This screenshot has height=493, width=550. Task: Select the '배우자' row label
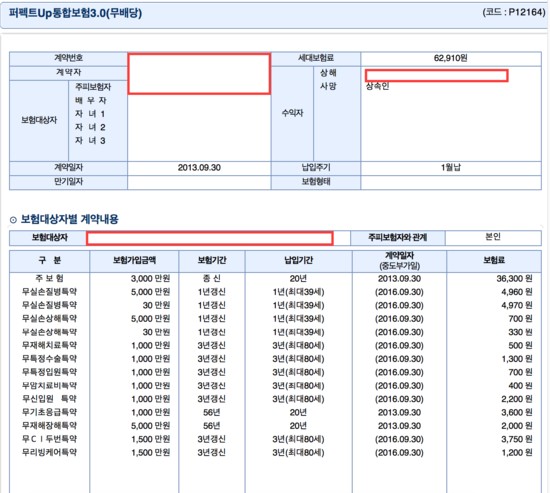coord(90,100)
